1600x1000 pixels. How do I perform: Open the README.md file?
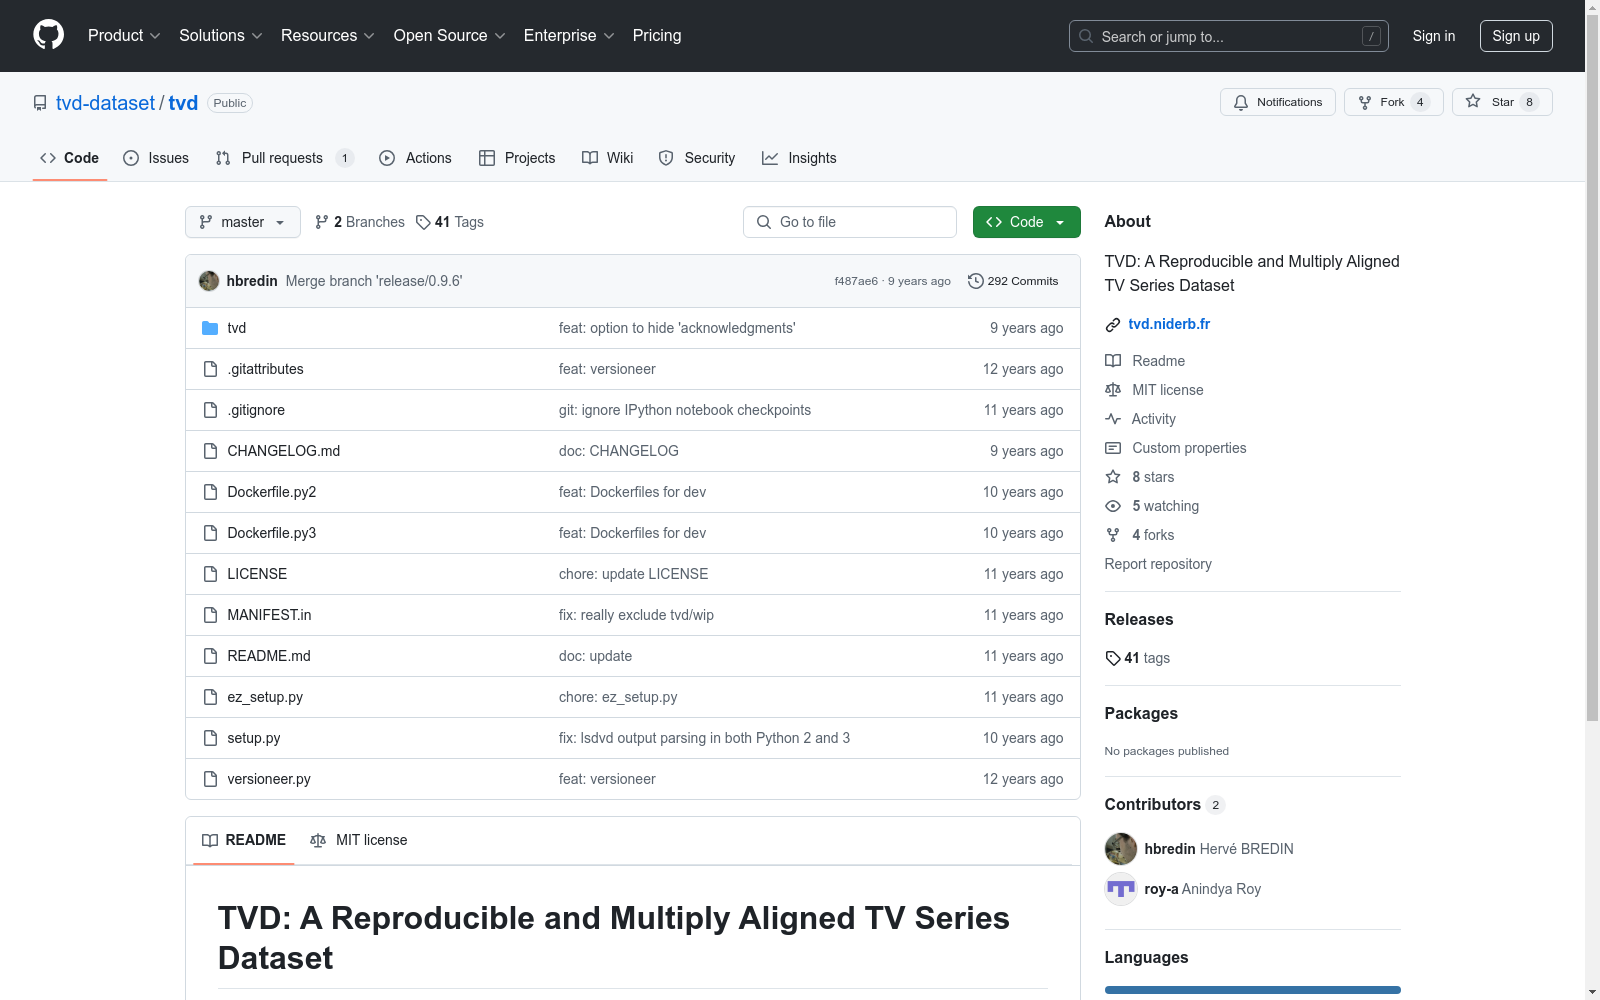point(269,656)
